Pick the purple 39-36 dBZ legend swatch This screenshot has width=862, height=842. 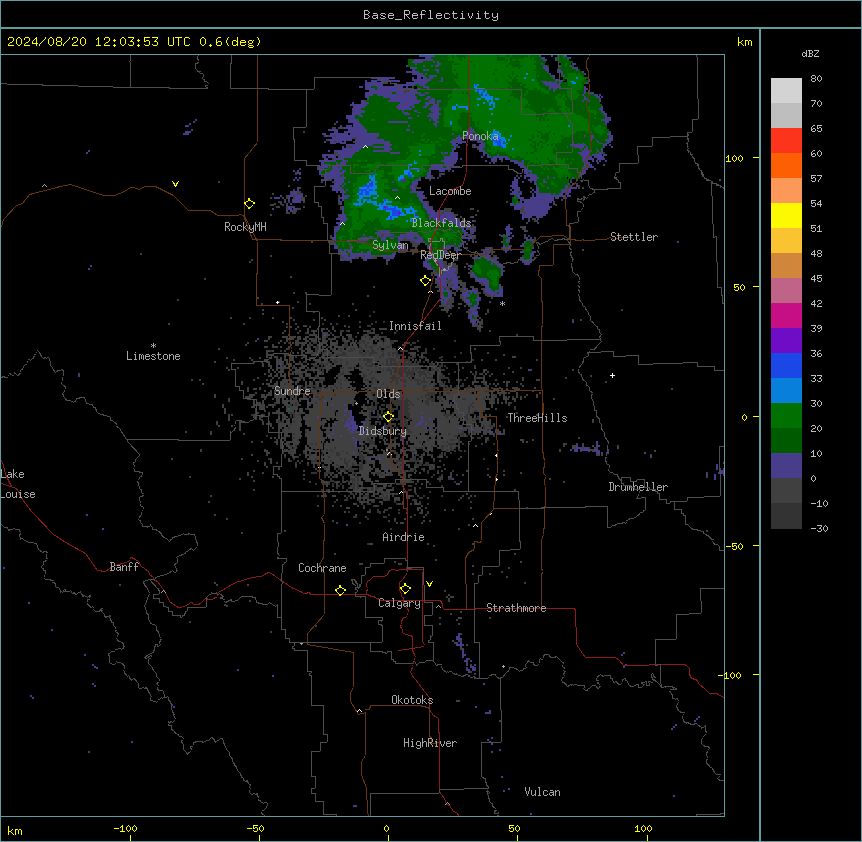[786, 341]
